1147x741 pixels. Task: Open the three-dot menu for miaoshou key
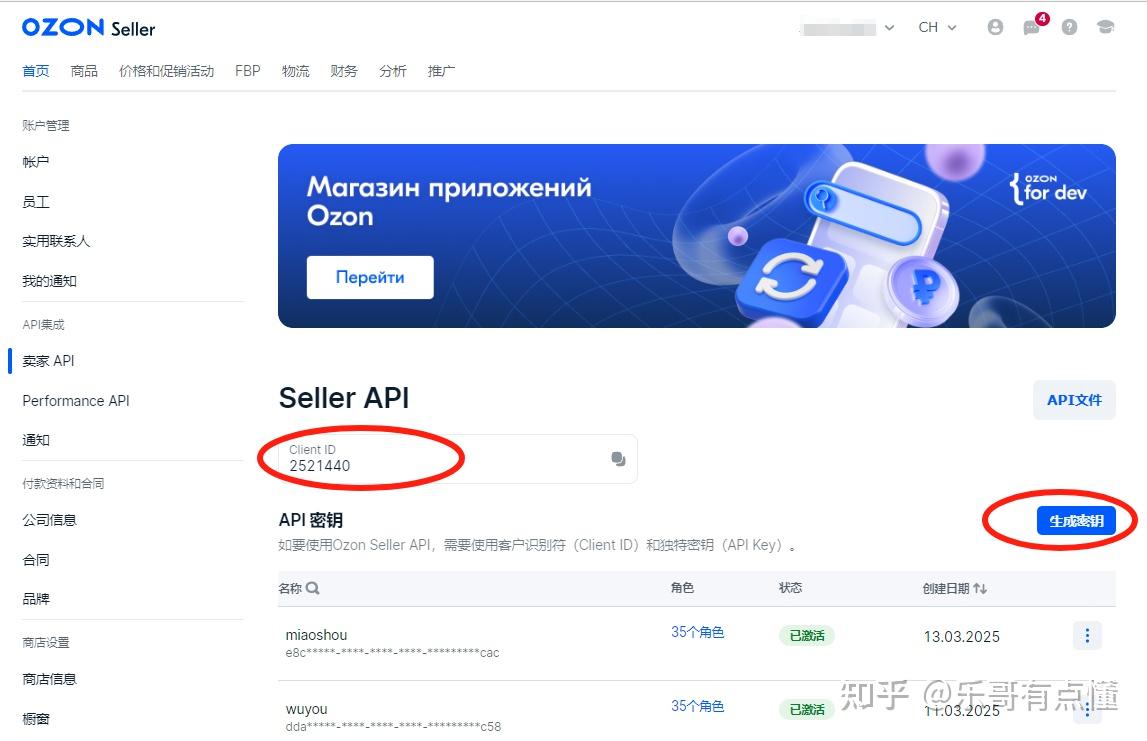(1086, 636)
